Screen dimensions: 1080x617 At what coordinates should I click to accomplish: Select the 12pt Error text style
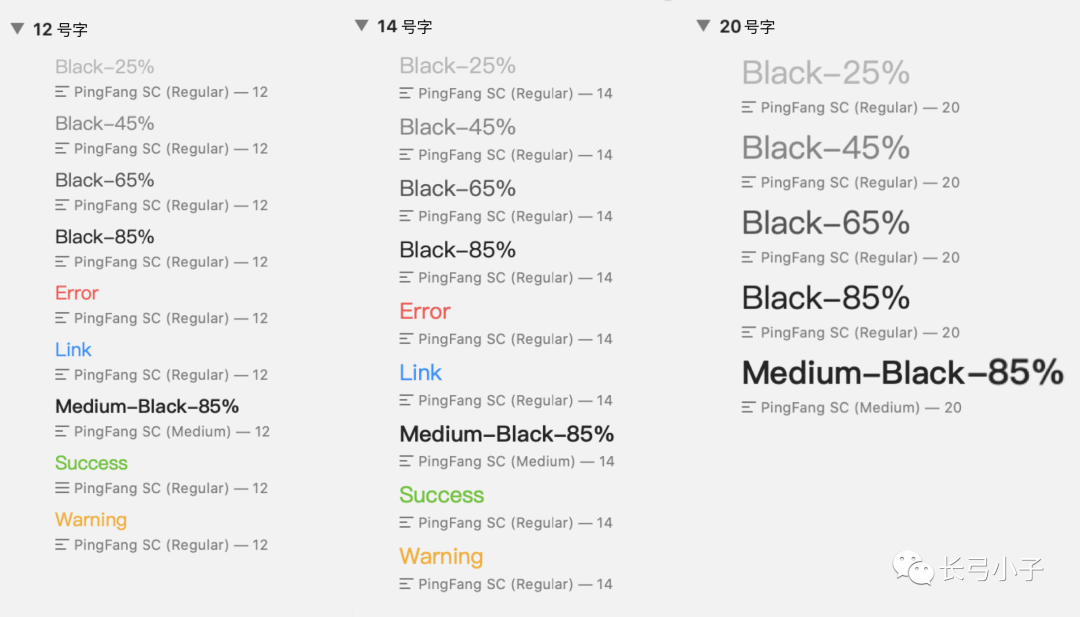pos(76,293)
